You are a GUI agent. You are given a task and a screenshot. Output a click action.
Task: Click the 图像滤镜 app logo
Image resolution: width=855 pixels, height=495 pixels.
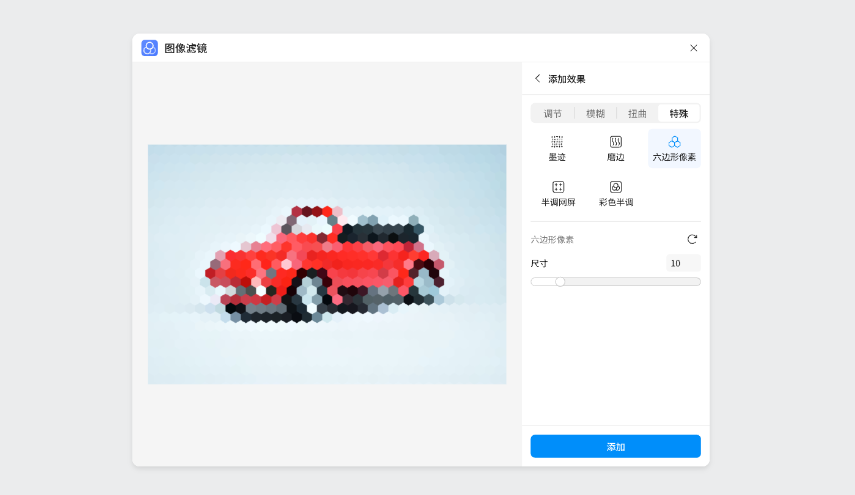(x=149, y=48)
